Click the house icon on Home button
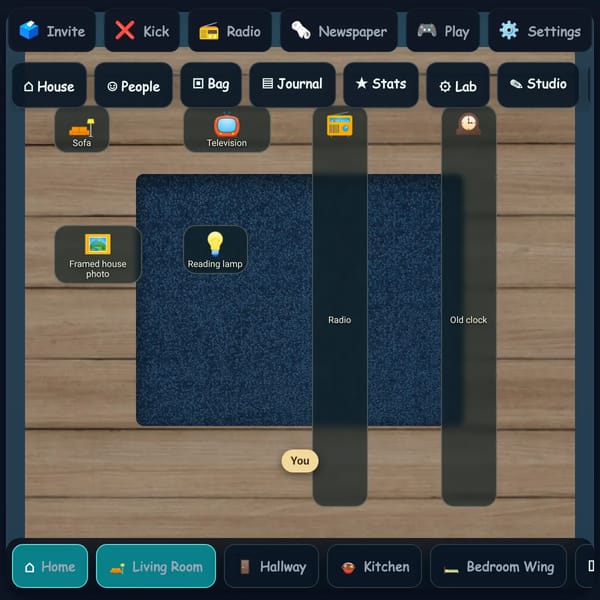 (x=29, y=567)
